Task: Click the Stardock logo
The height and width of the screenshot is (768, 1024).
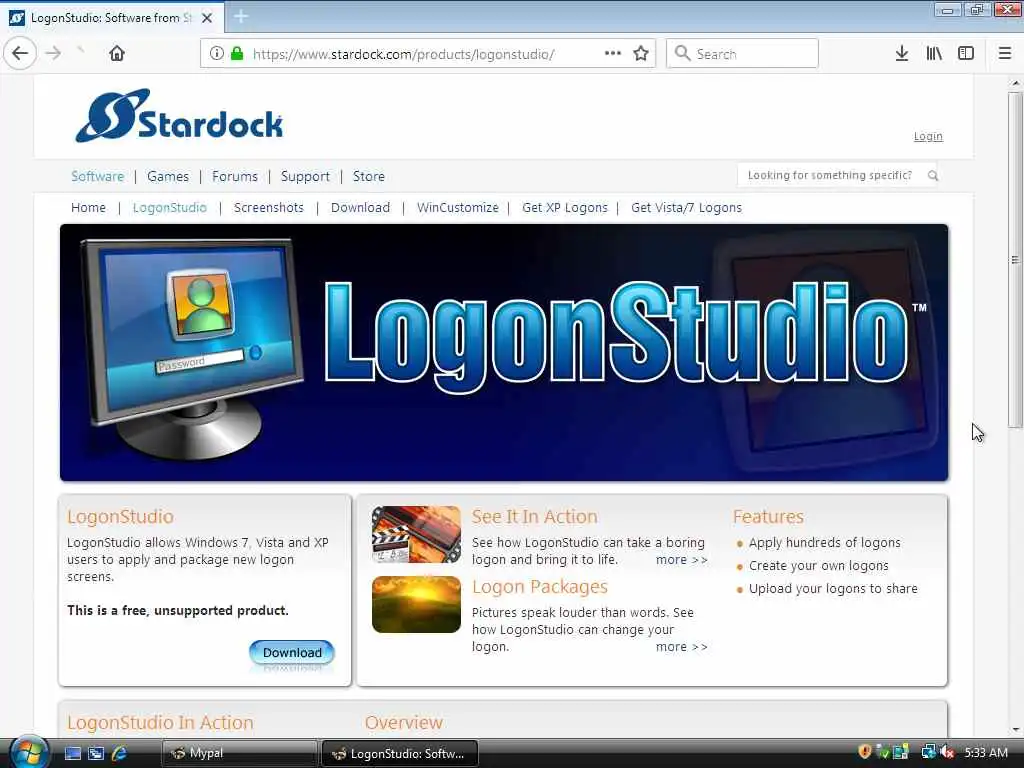Action: (x=179, y=116)
